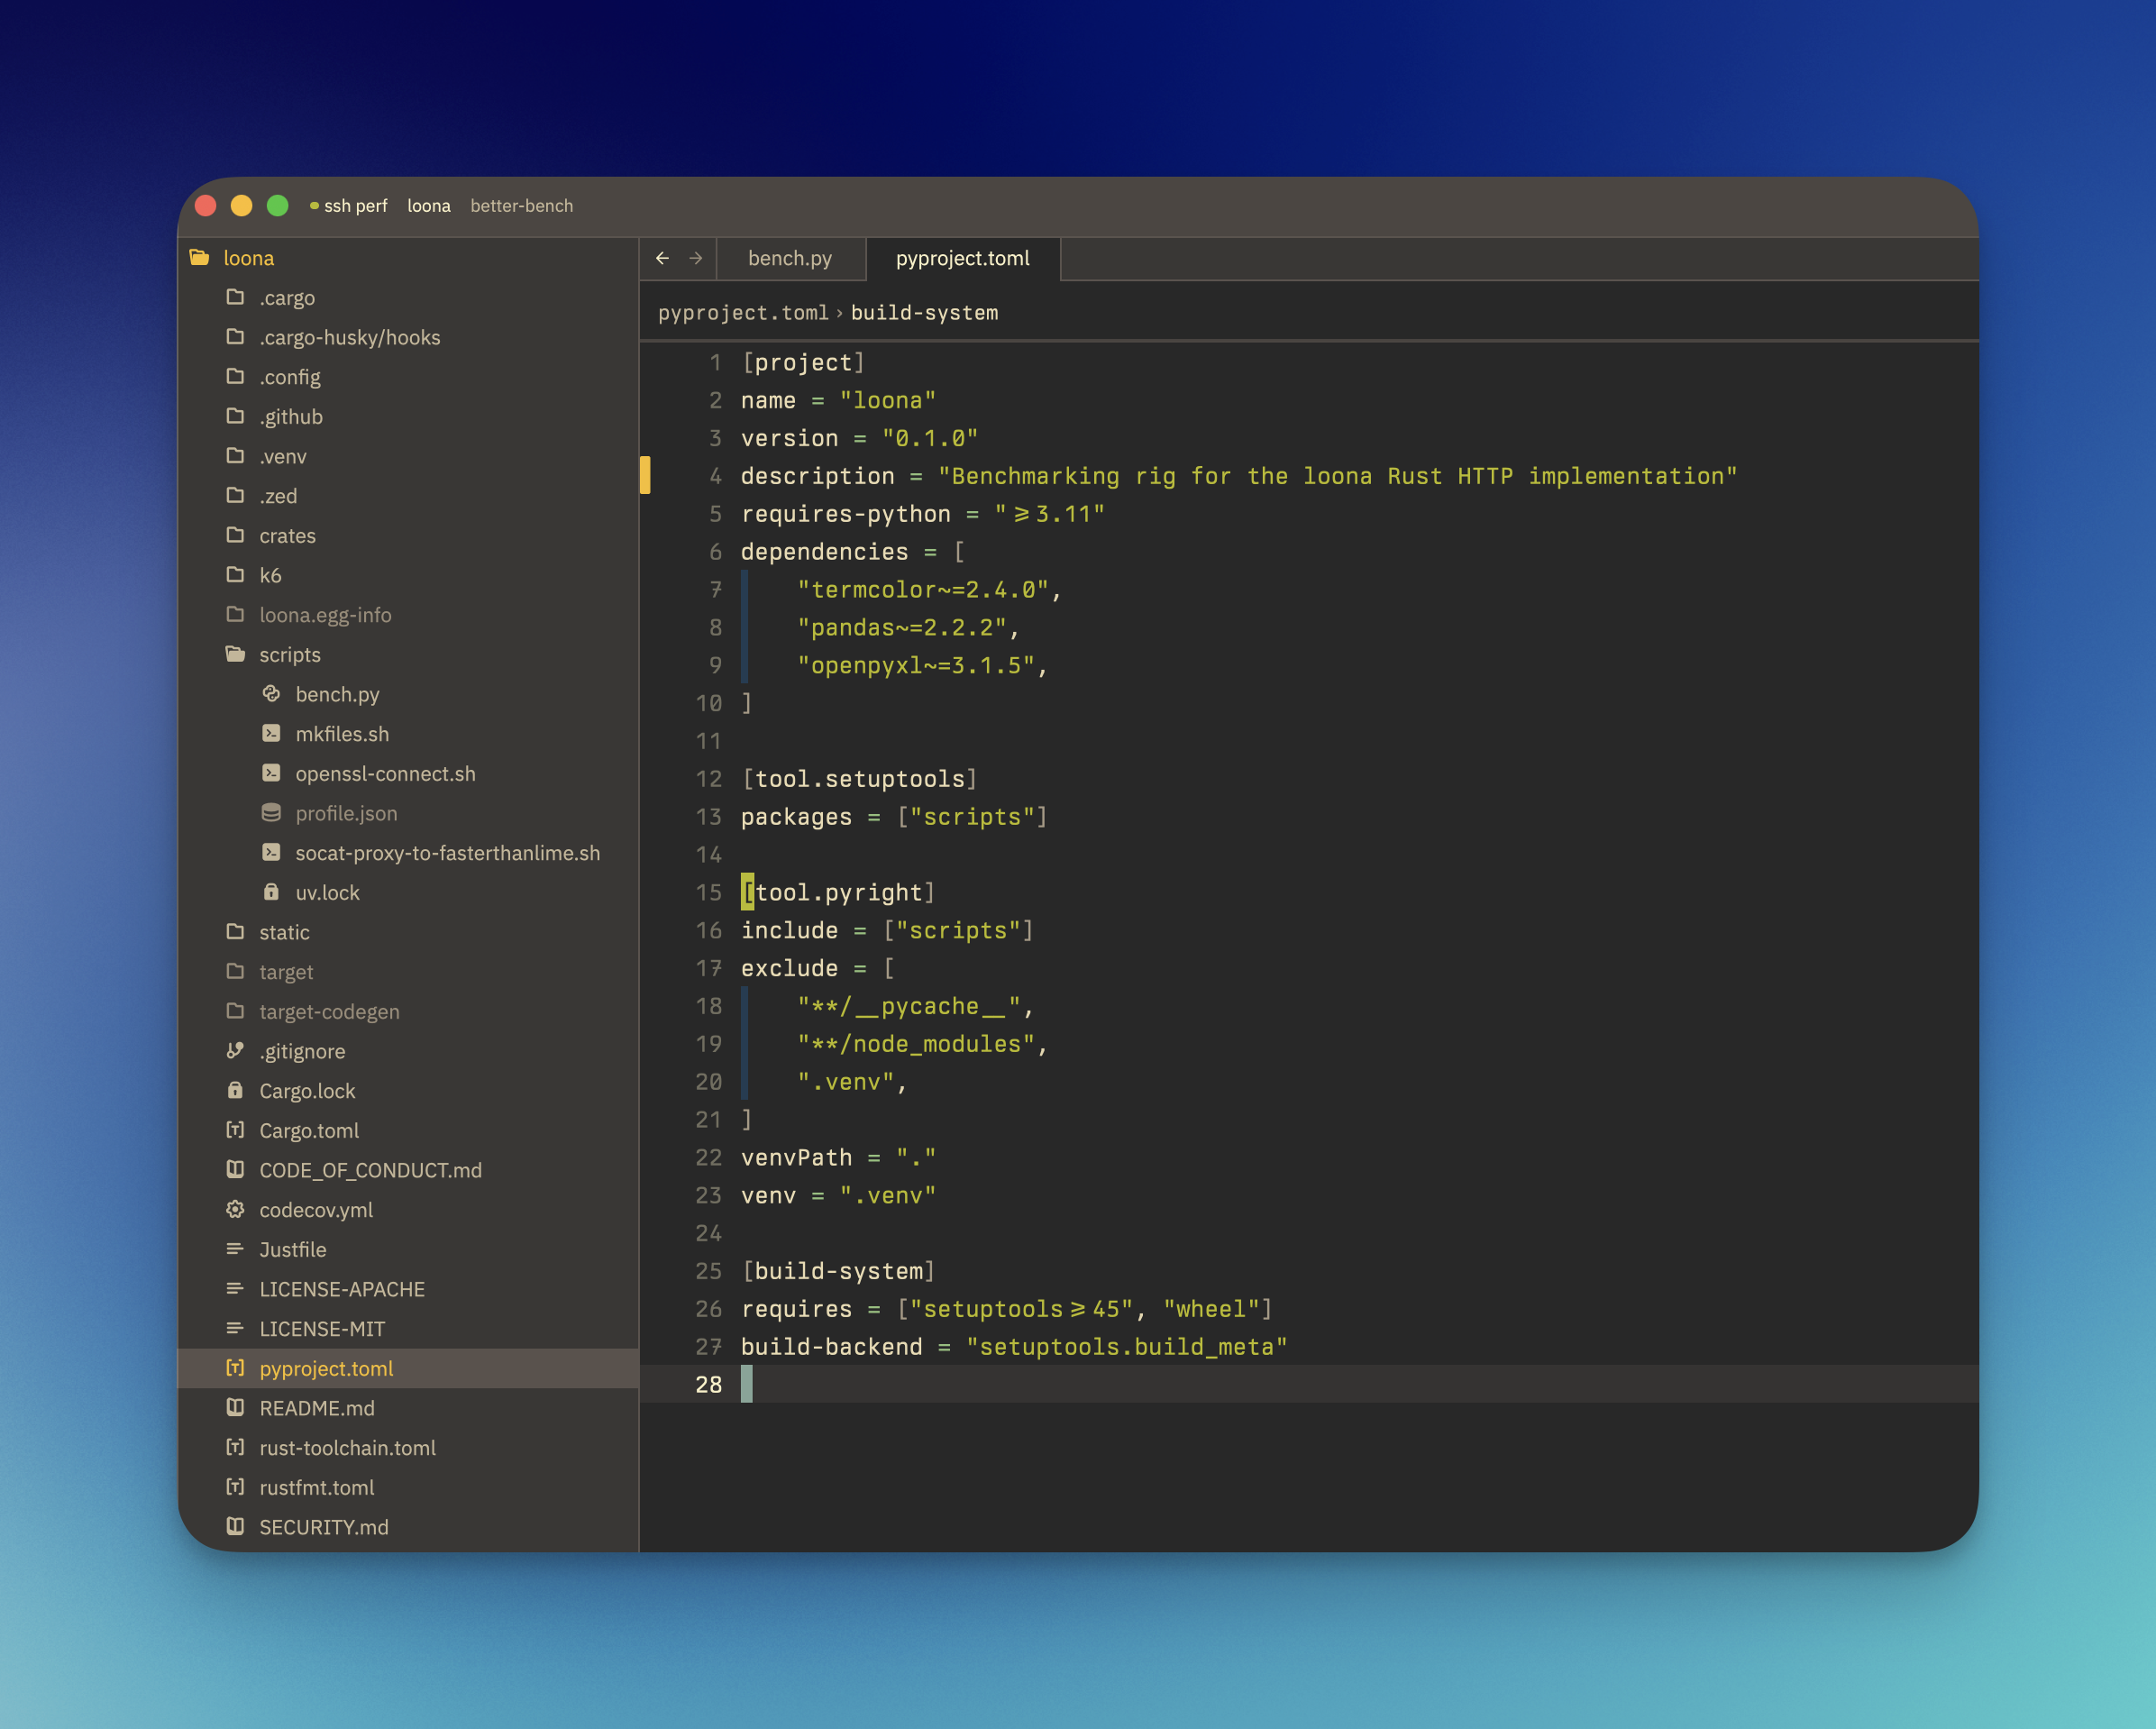
Task: Click the git icon beside .gitignore
Action: (235, 1051)
